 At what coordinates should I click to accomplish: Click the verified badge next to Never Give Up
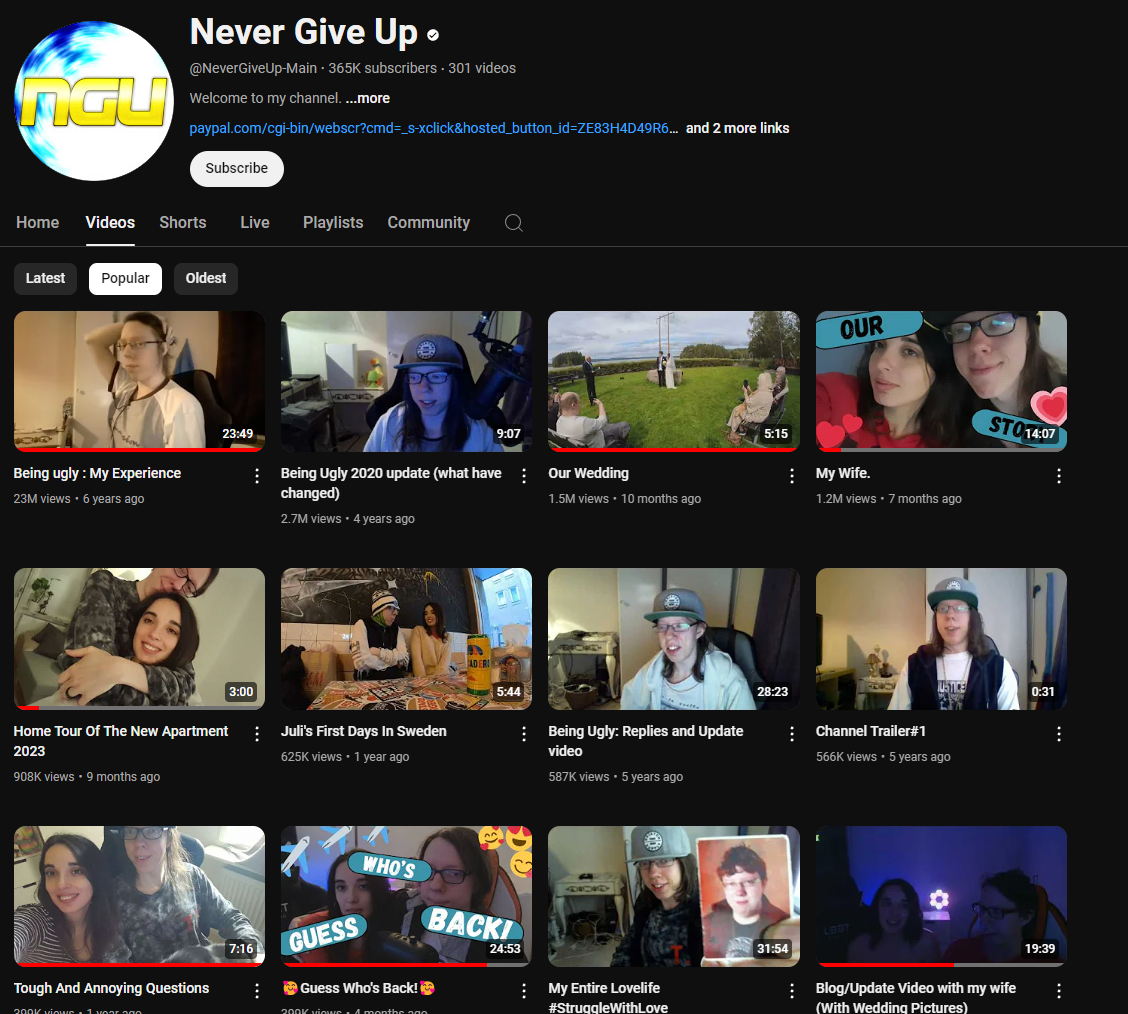[x=433, y=35]
